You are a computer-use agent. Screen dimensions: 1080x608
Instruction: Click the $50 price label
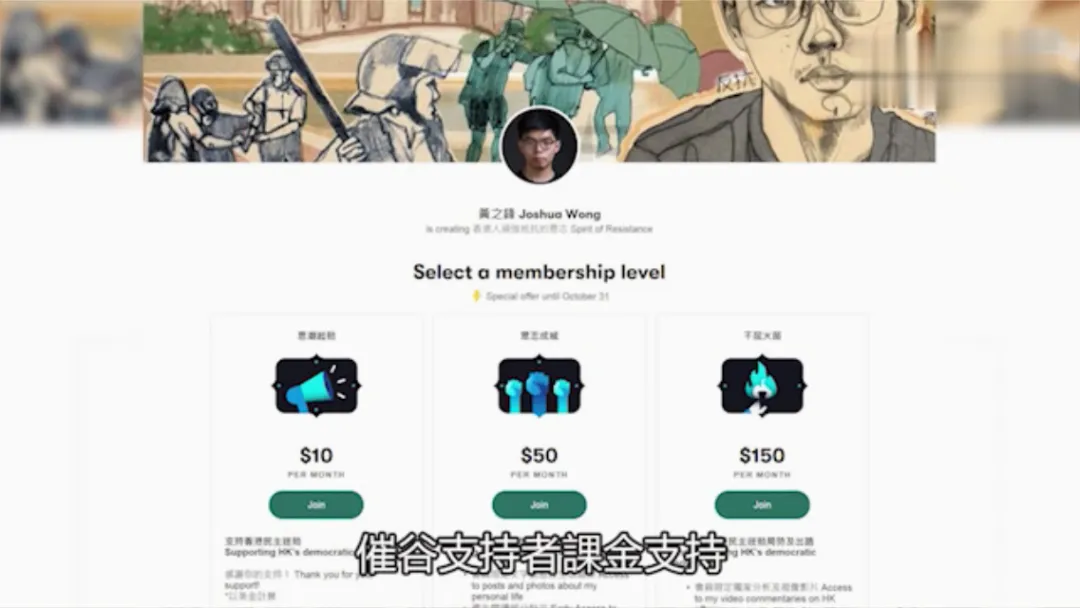[539, 455]
